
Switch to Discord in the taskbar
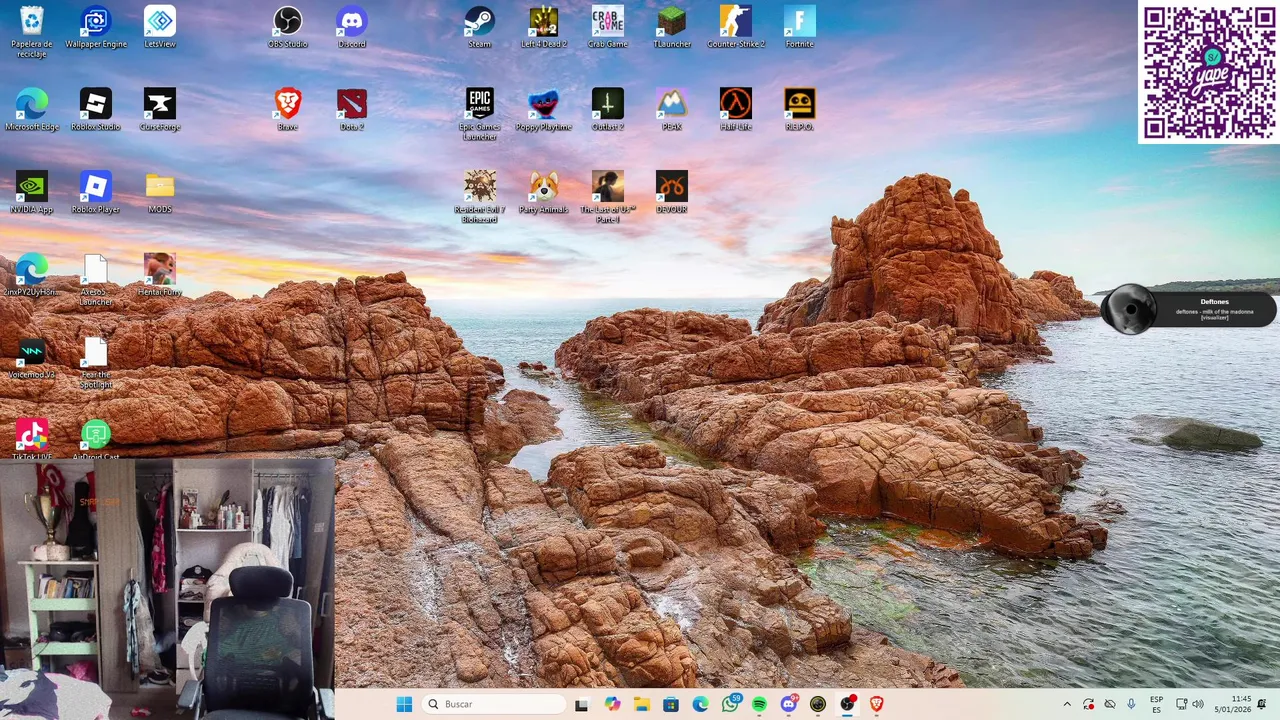click(789, 704)
